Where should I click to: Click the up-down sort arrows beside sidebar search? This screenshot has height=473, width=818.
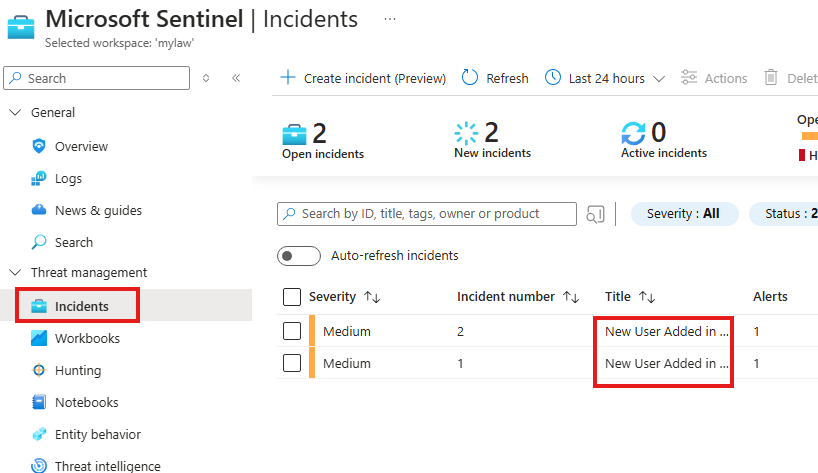206,78
